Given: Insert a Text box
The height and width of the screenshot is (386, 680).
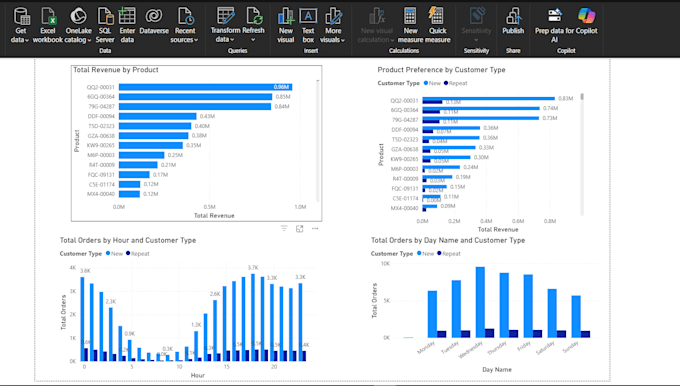Looking at the screenshot, I should click(x=308, y=25).
